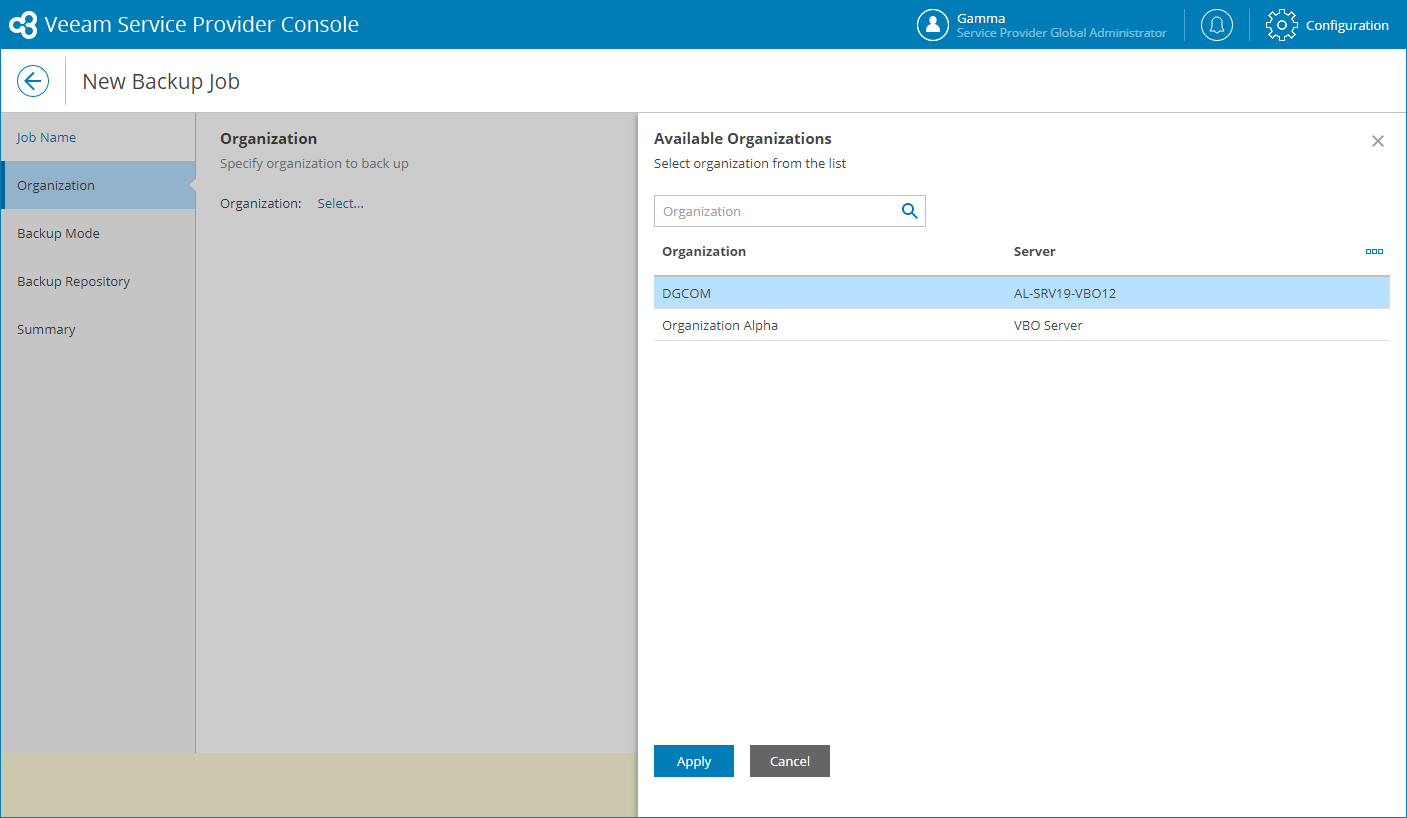Go to the Backup Mode step
Image resolution: width=1407 pixels, height=818 pixels.
[98, 233]
